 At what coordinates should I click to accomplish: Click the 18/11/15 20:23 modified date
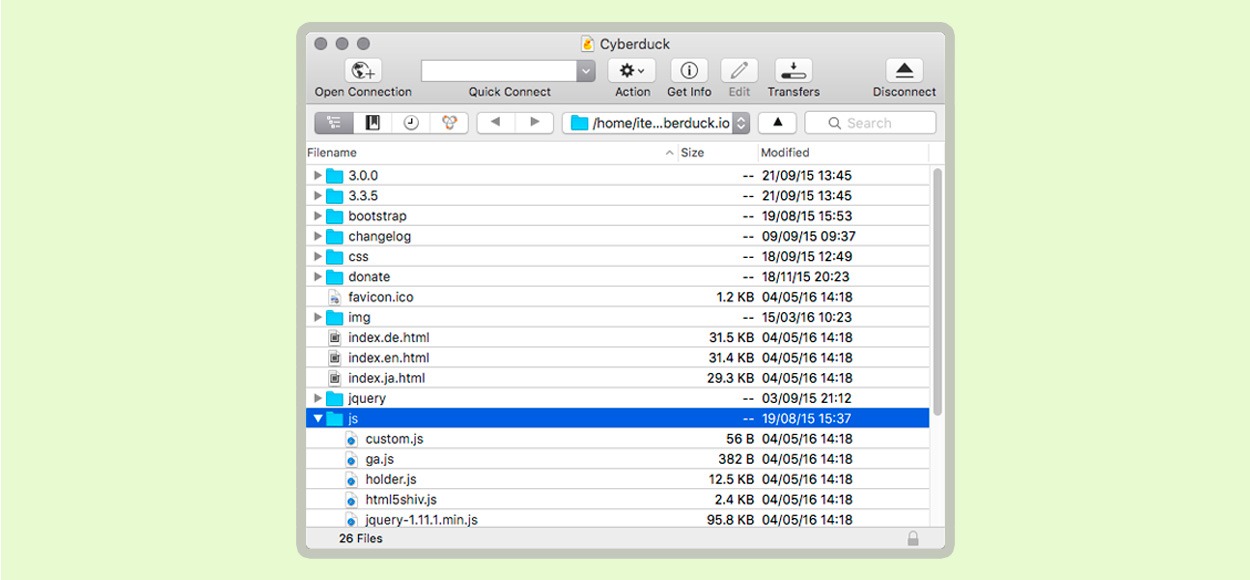[806, 277]
